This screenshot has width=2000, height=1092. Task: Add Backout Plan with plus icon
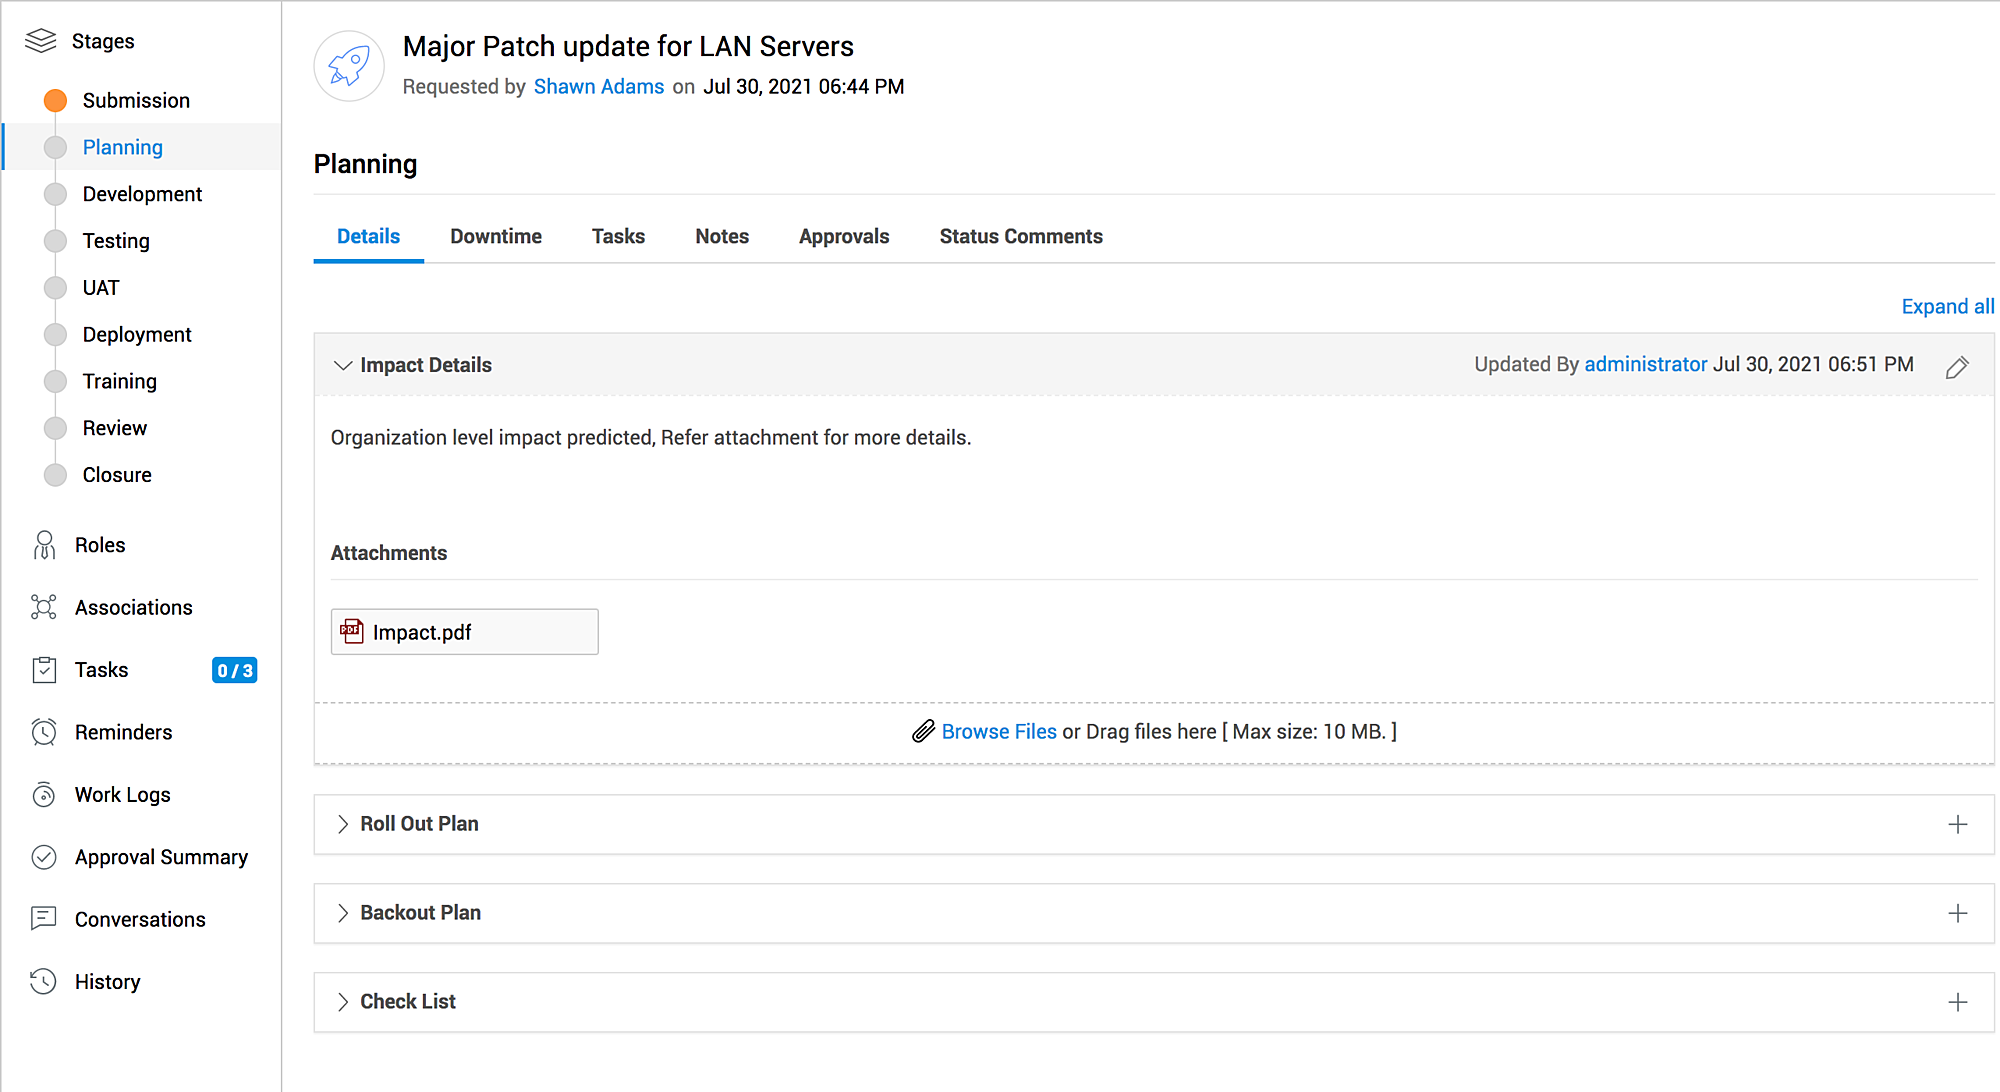click(1958, 913)
